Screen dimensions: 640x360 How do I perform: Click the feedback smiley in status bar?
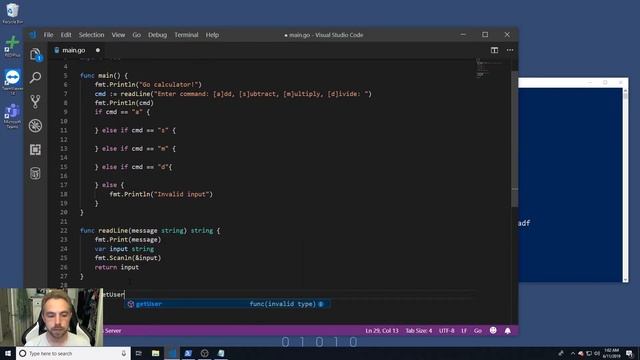[493, 331]
